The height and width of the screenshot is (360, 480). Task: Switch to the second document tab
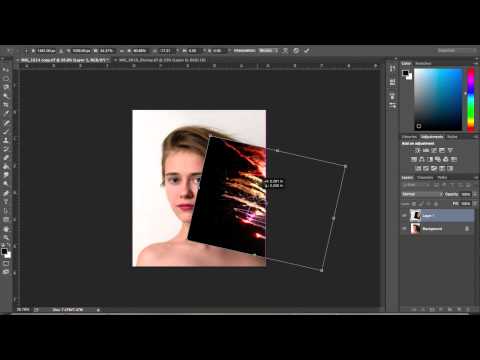click(x=163, y=60)
